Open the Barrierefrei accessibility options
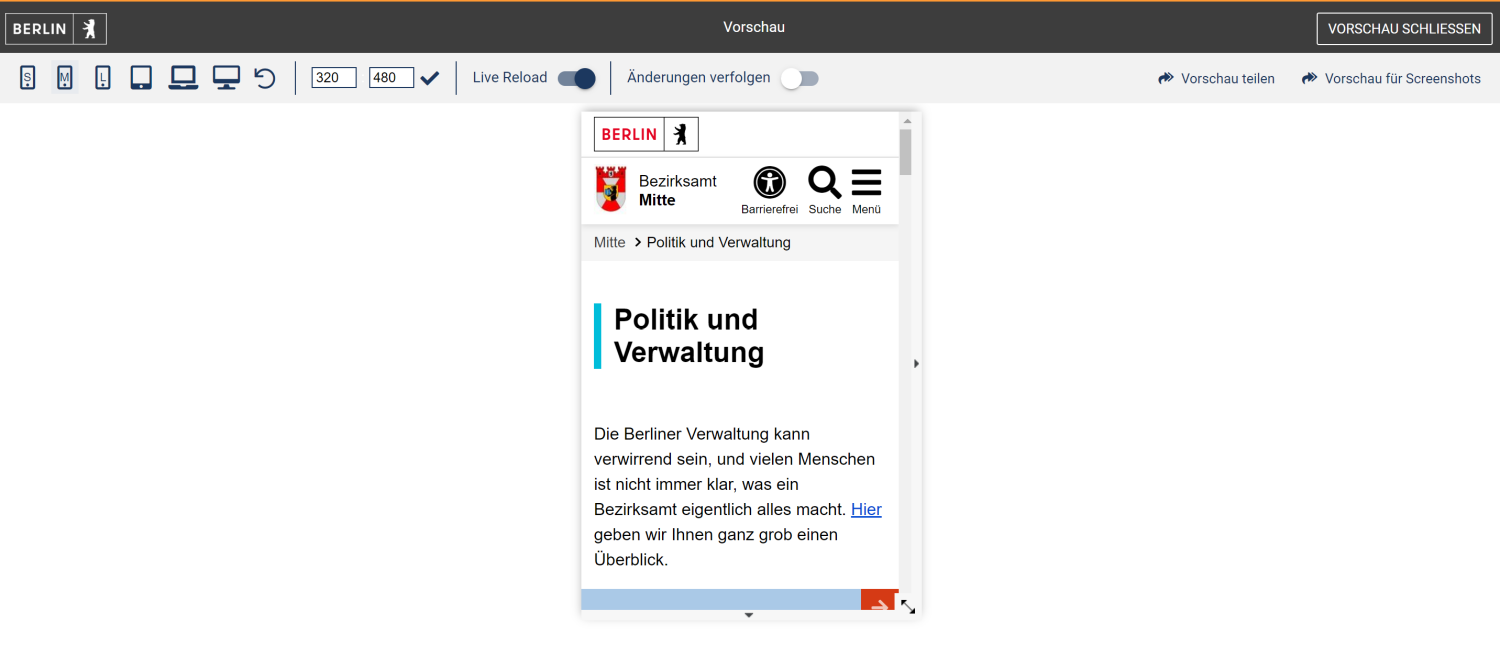 click(769, 183)
